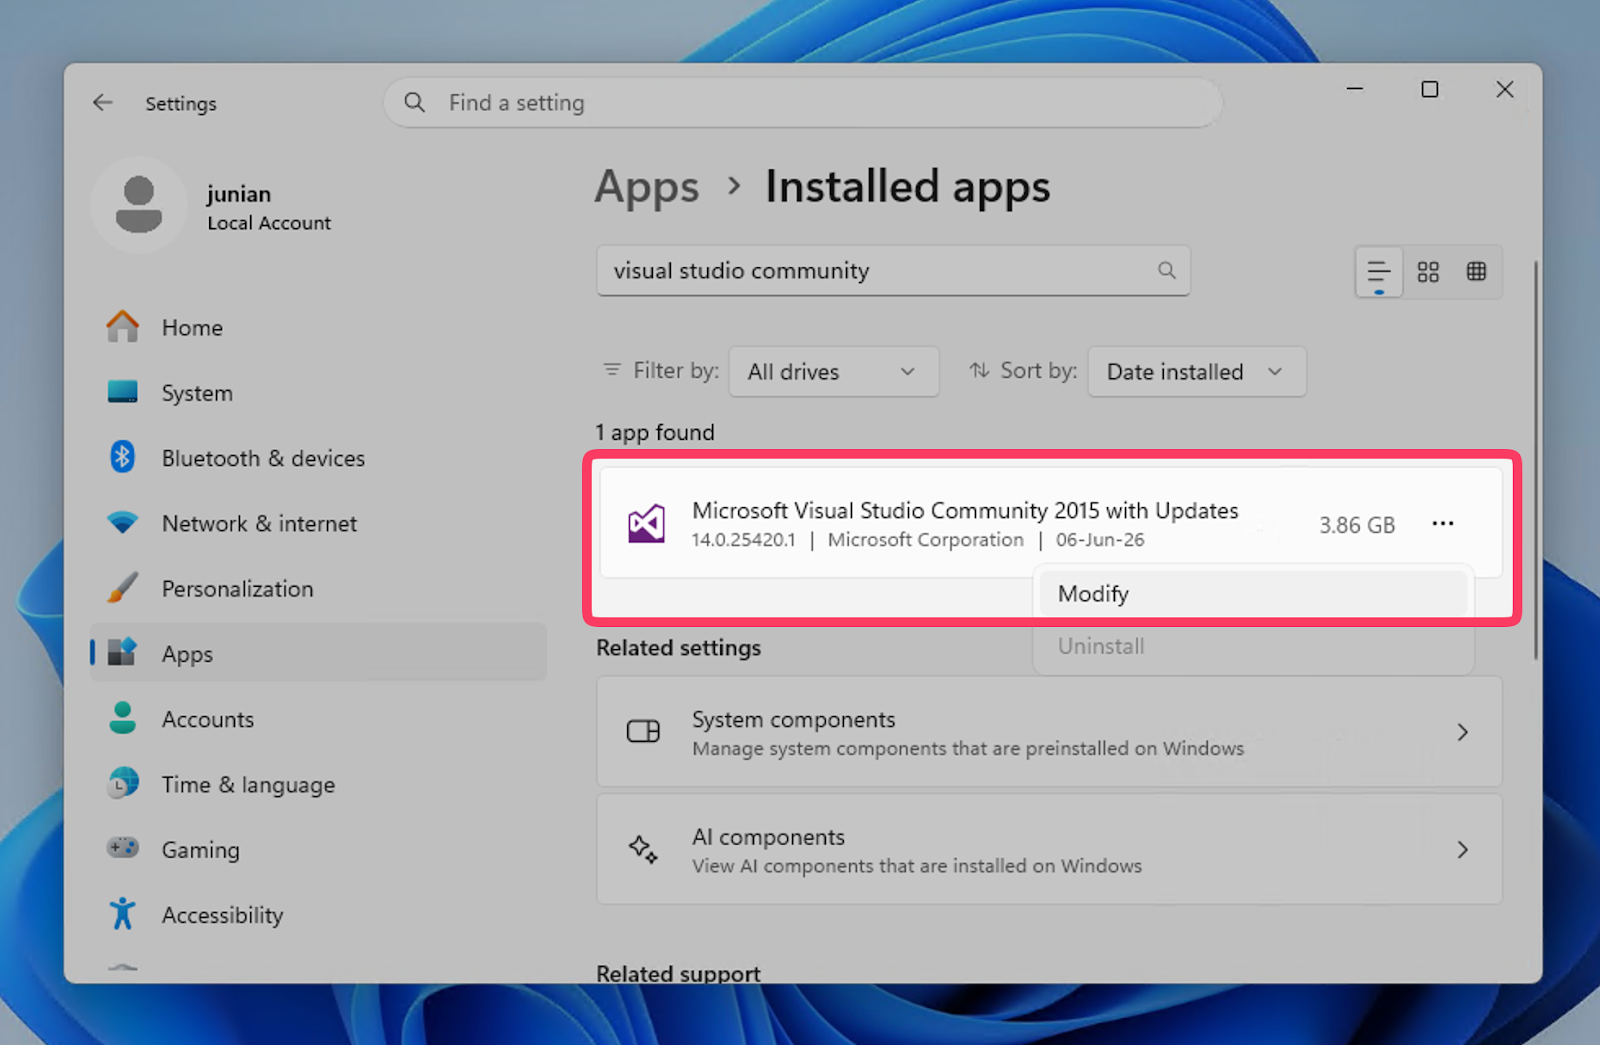Image resolution: width=1600 pixels, height=1045 pixels.
Task: Open the System settings page
Action: (x=318, y=393)
